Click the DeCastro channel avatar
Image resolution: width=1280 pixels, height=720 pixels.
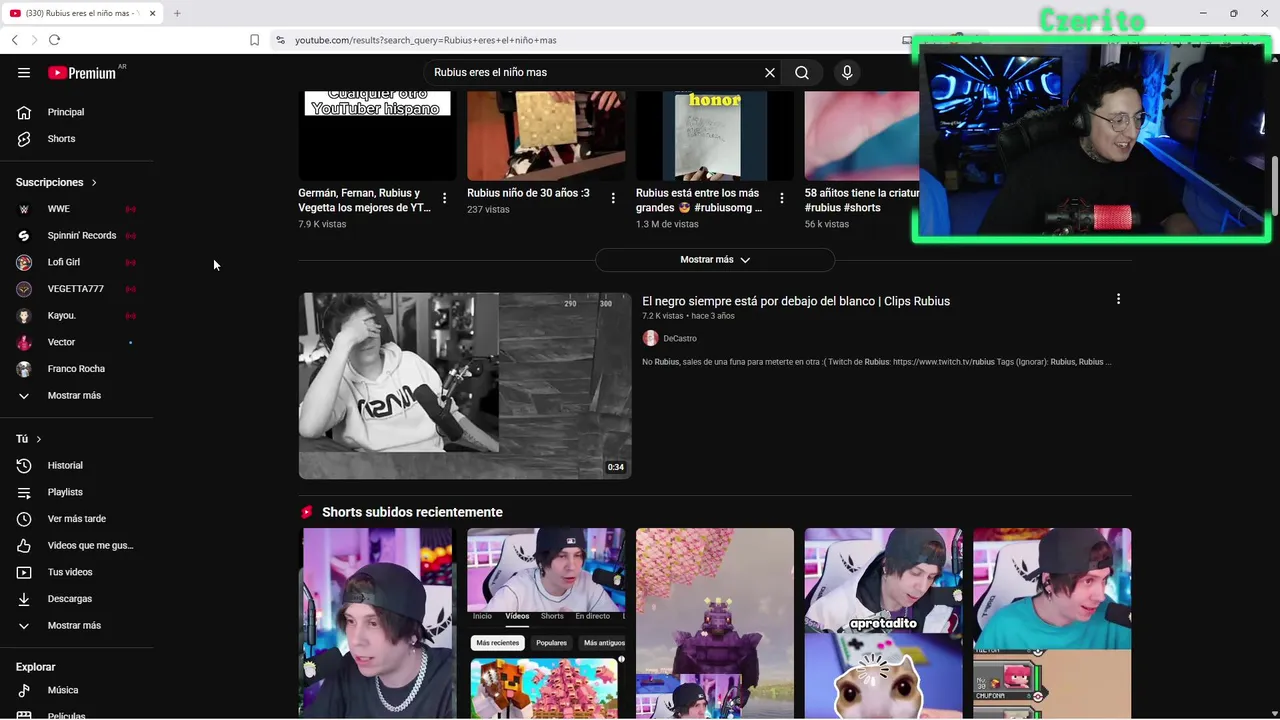tap(650, 339)
